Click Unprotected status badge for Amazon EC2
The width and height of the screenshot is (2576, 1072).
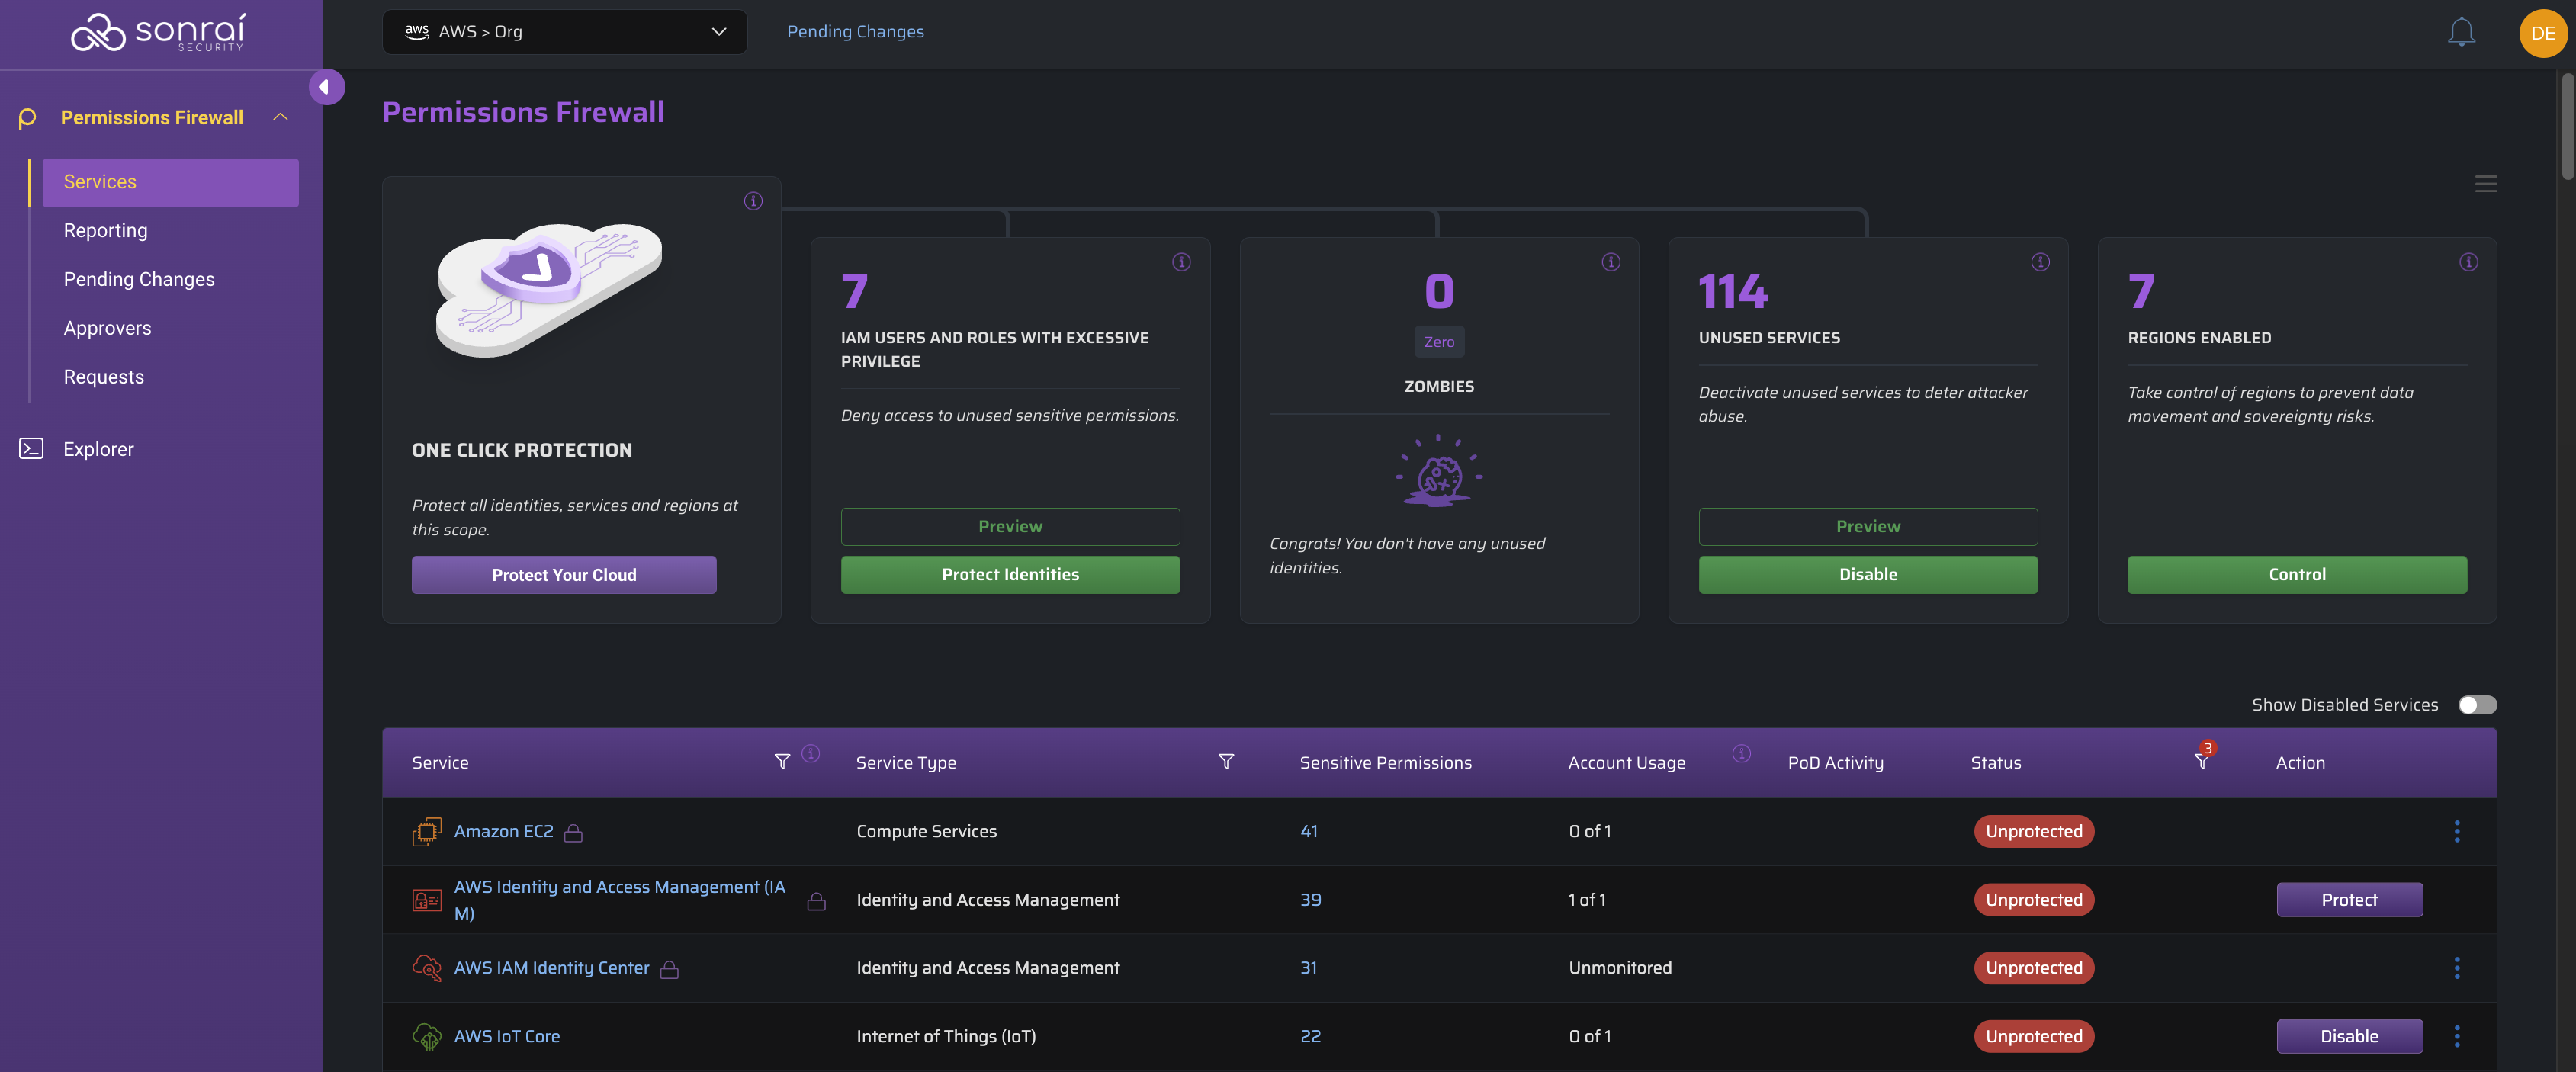2033,831
